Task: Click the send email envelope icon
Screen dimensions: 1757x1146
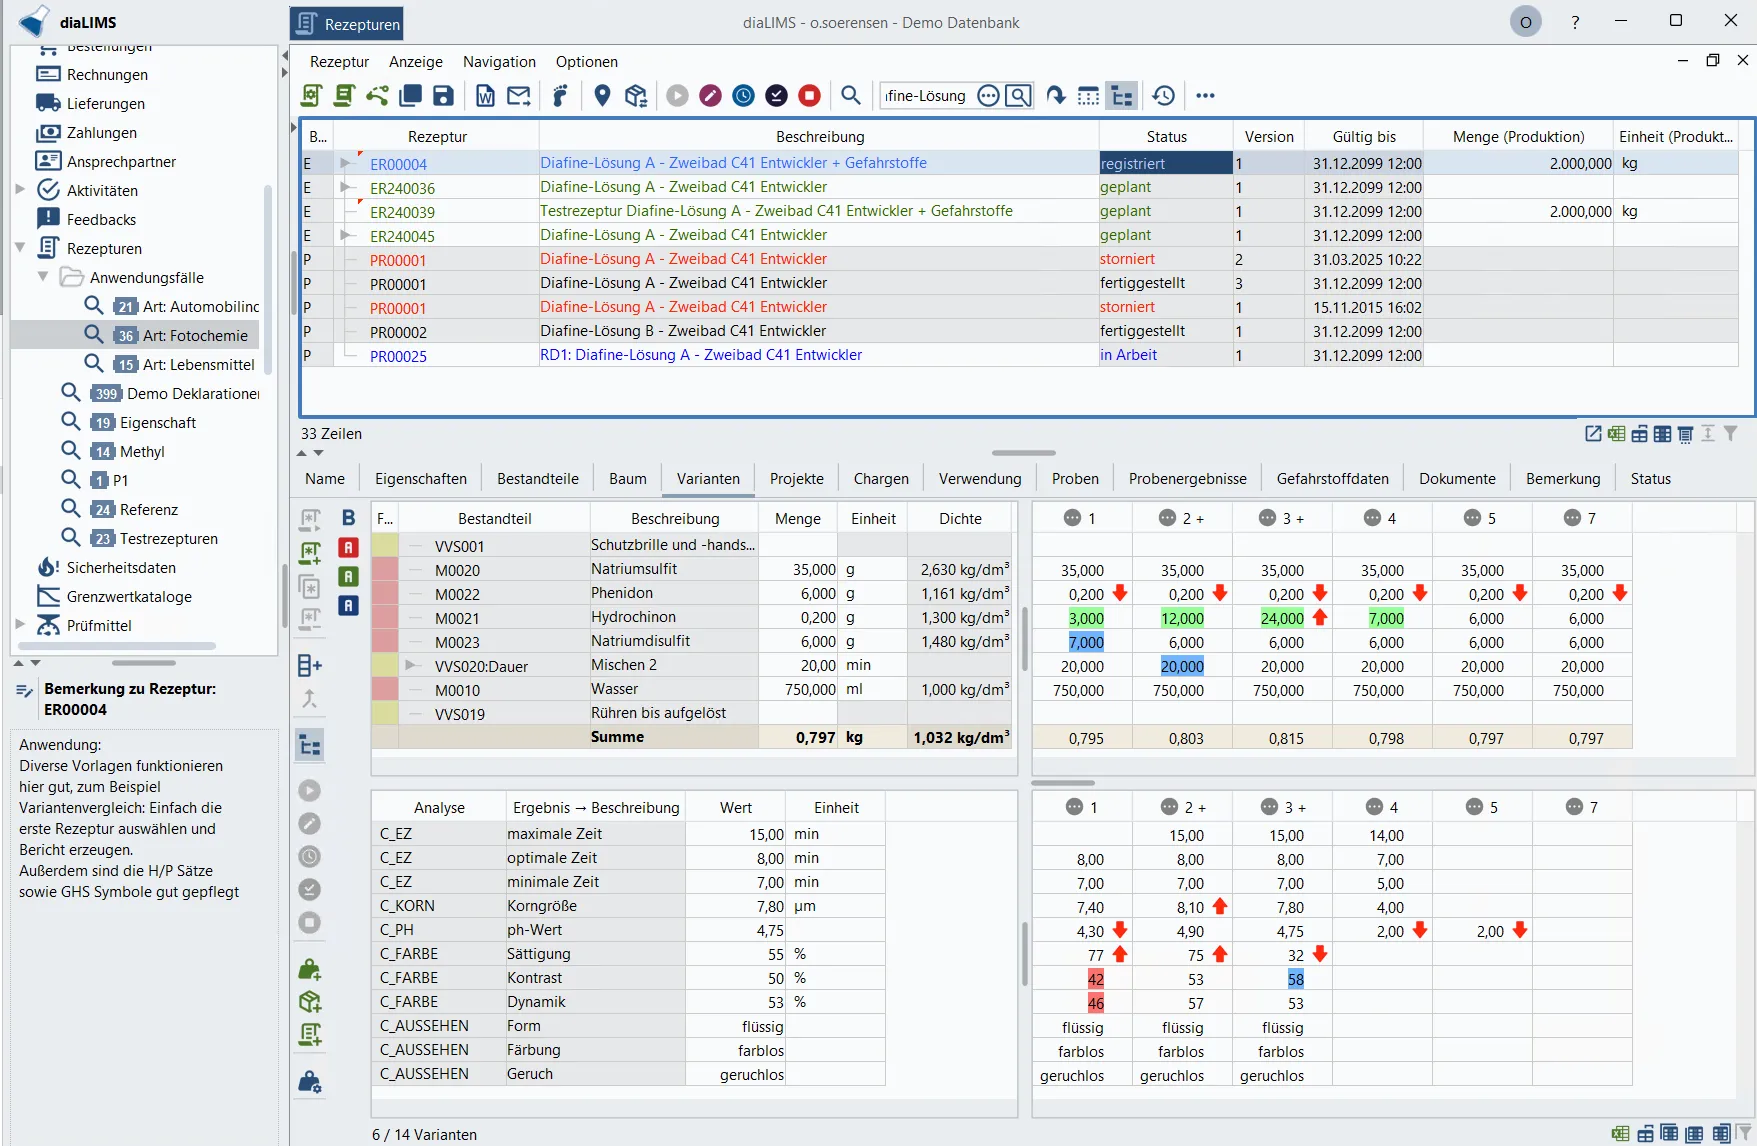Action: coord(518,96)
